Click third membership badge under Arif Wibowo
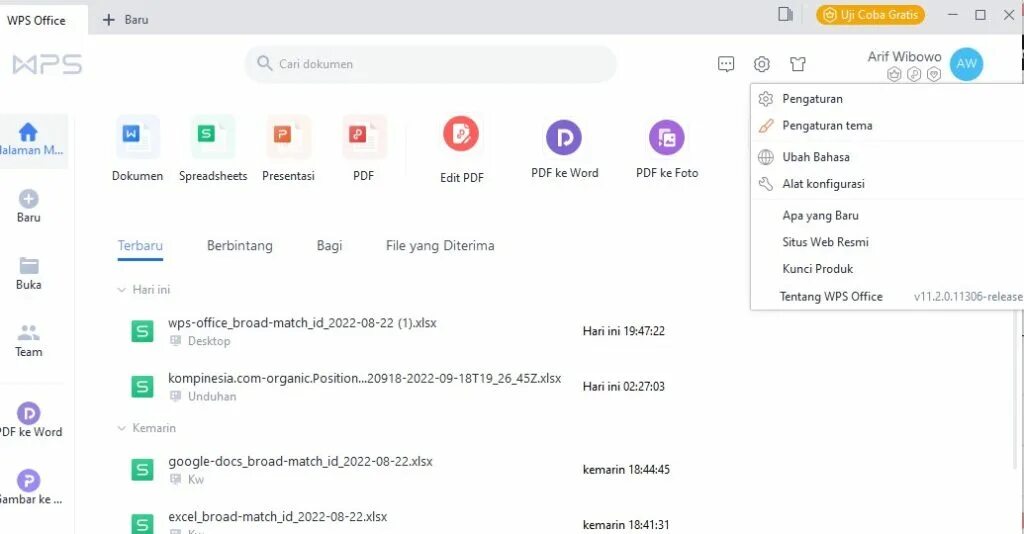 pyautogui.click(x=935, y=74)
